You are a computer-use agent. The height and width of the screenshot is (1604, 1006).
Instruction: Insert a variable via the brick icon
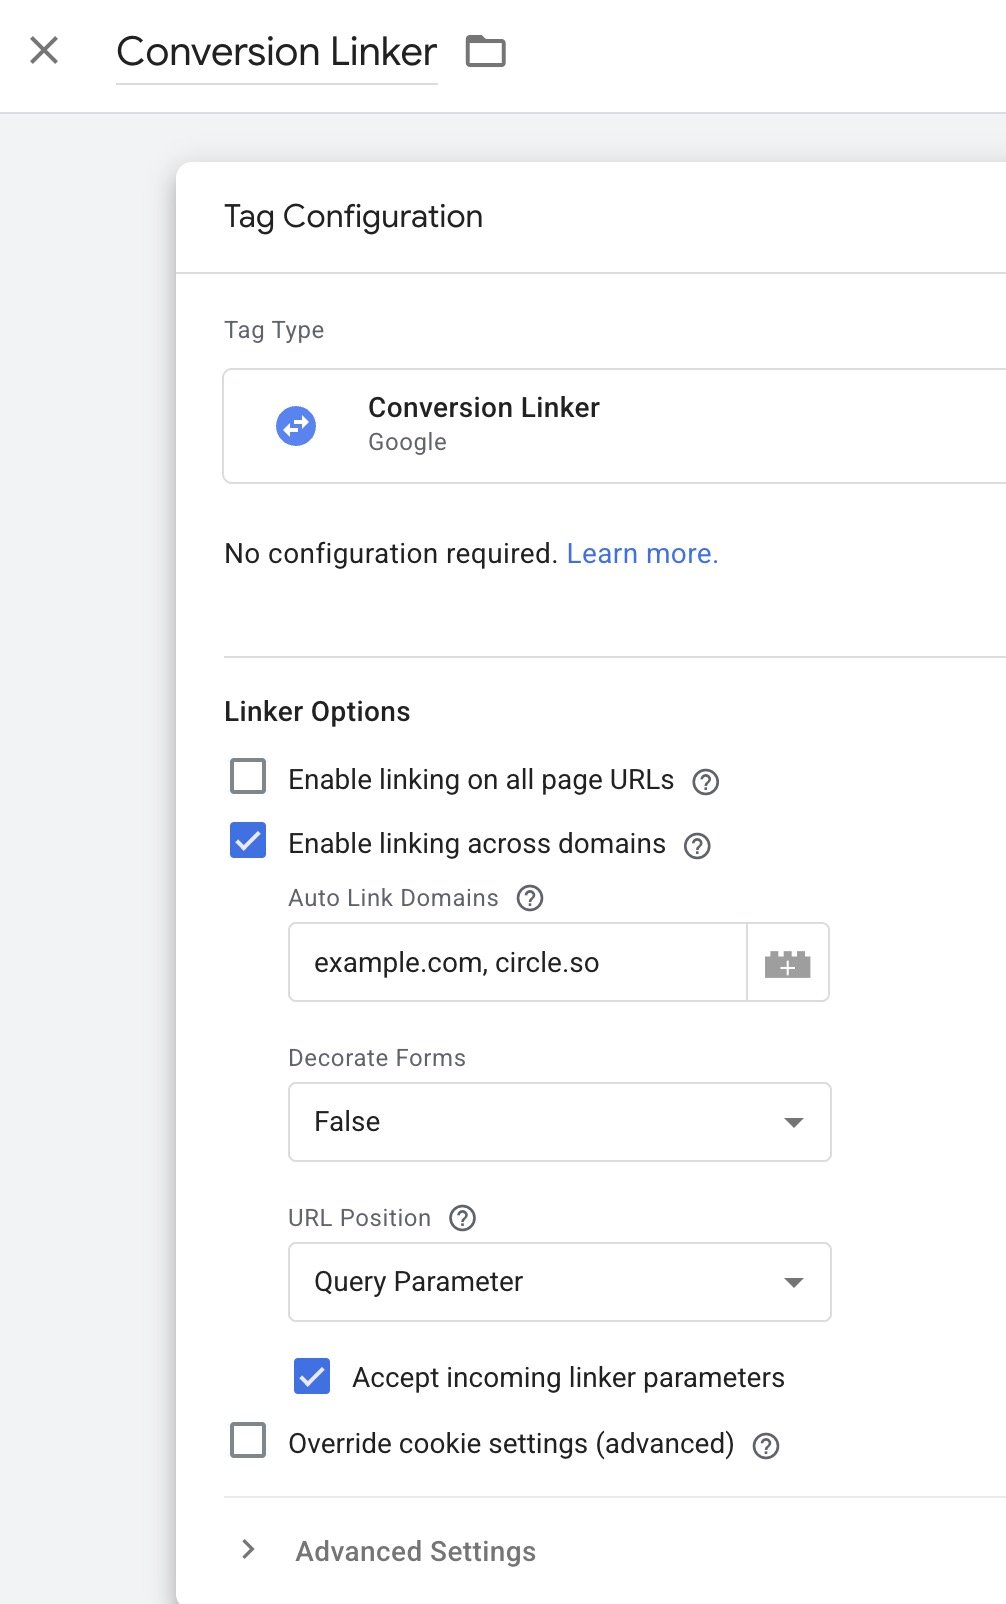point(788,962)
